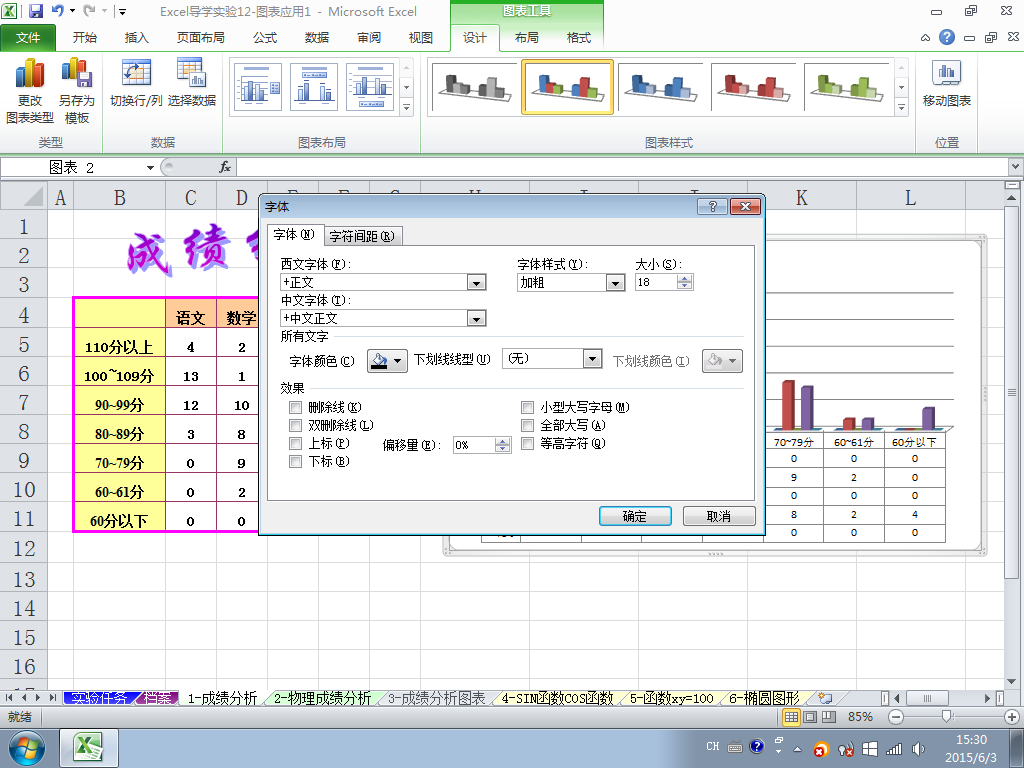The image size is (1024, 768).
Task: Select the gray monochrome chart style thumbnail
Action: (x=474, y=88)
